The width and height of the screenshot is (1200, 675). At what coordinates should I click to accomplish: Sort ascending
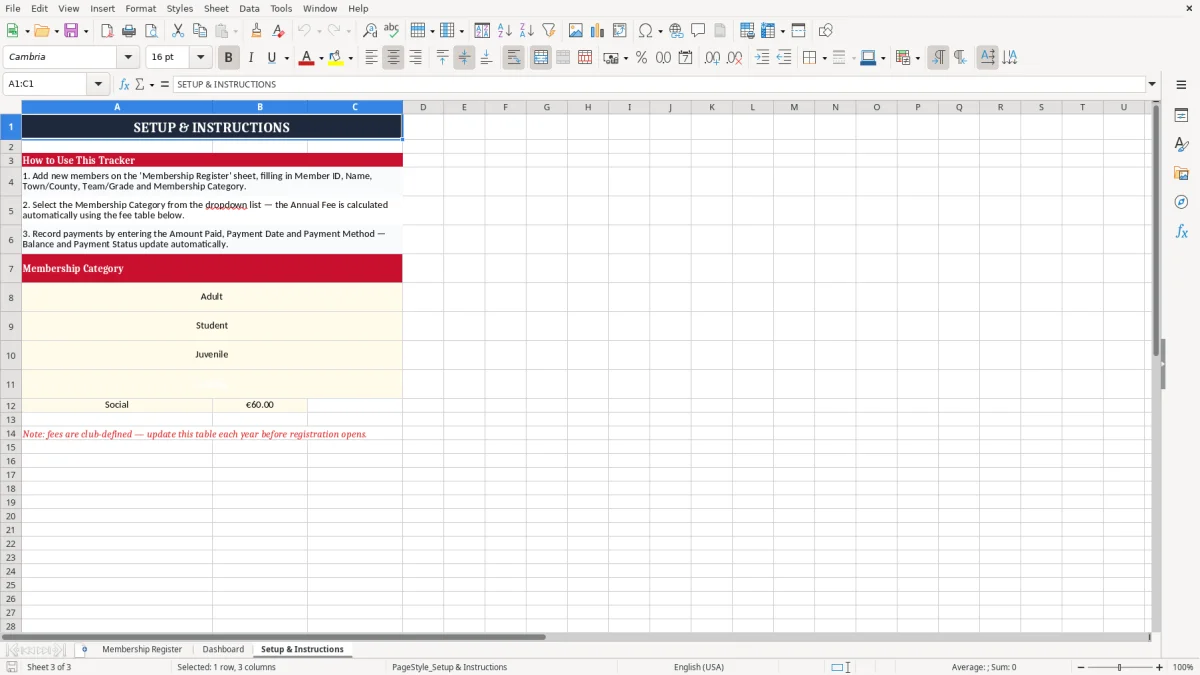(505, 31)
